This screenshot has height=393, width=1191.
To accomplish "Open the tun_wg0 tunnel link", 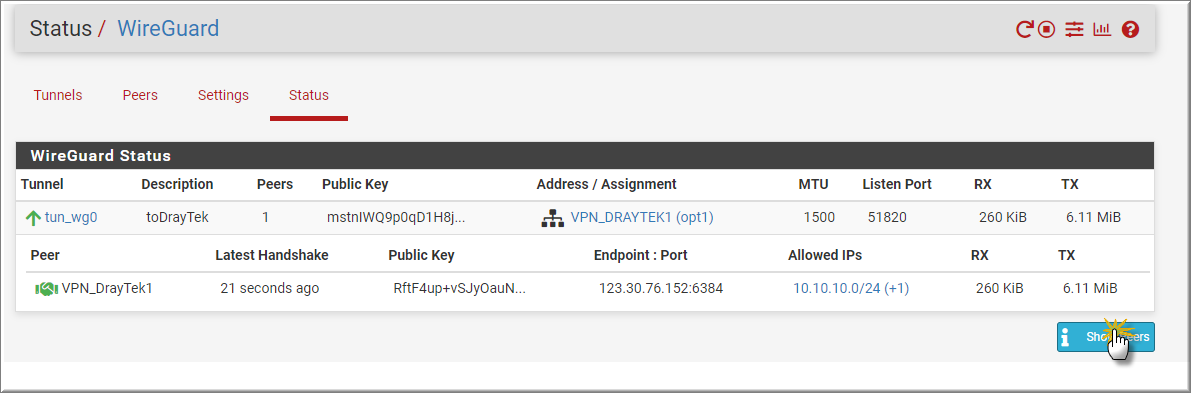I will coord(71,217).
